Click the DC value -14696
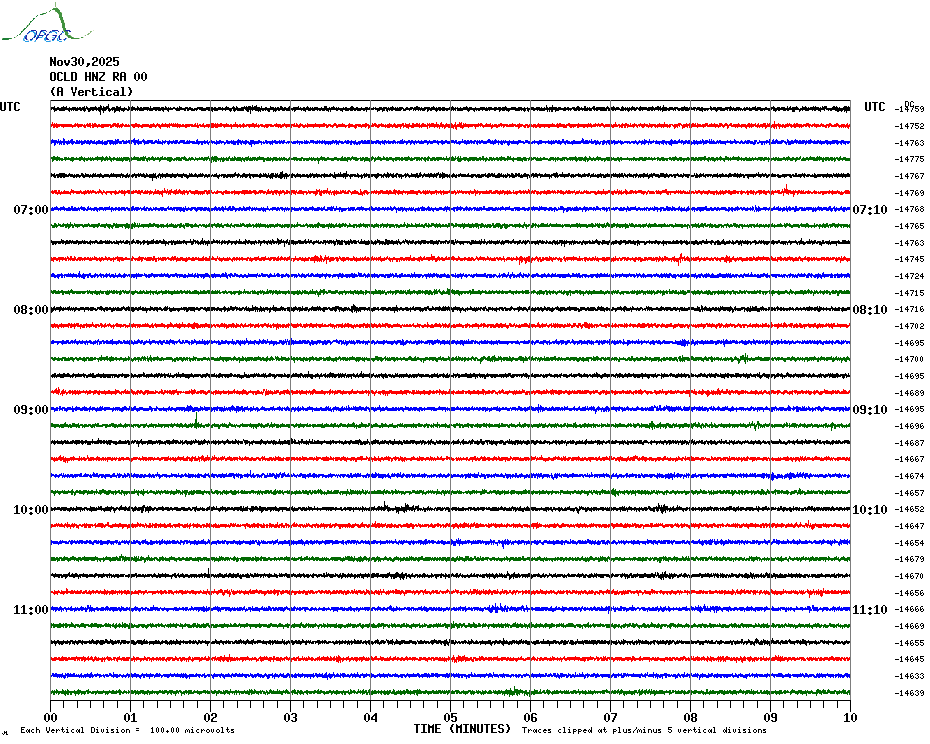 click(910, 426)
